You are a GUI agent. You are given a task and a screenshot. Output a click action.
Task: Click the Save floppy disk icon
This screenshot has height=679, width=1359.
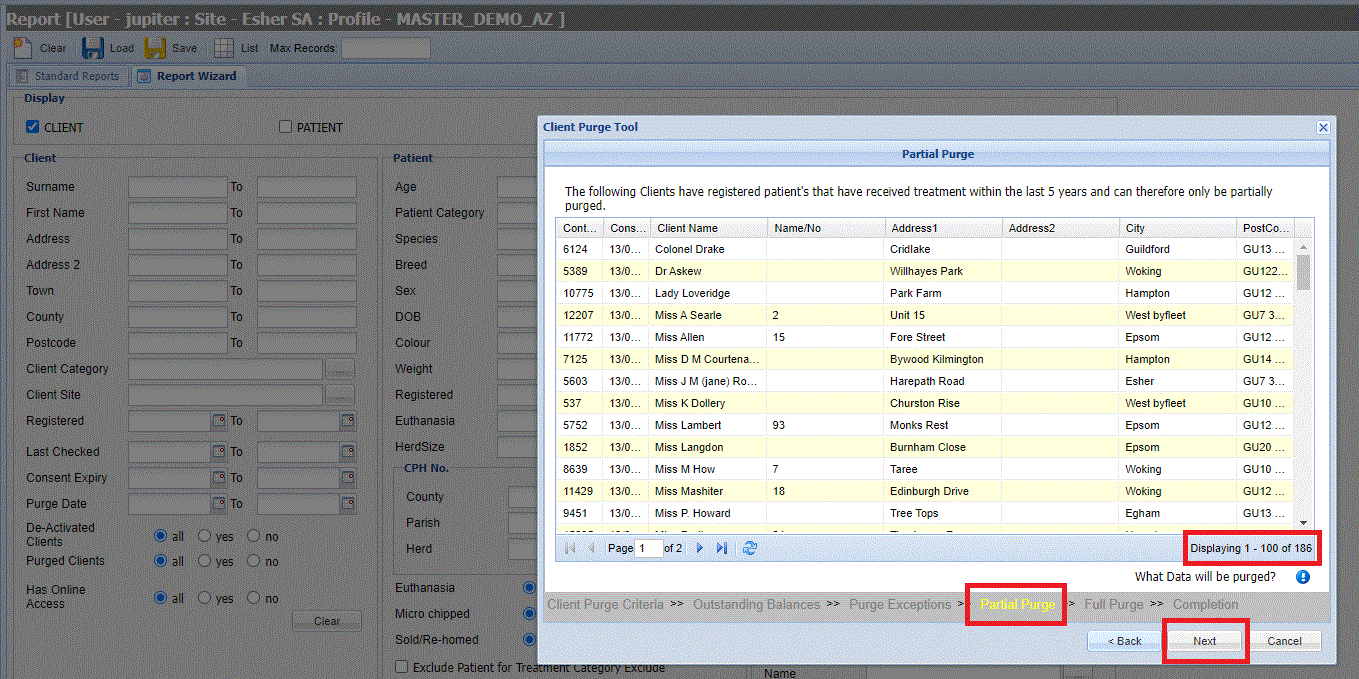155,48
